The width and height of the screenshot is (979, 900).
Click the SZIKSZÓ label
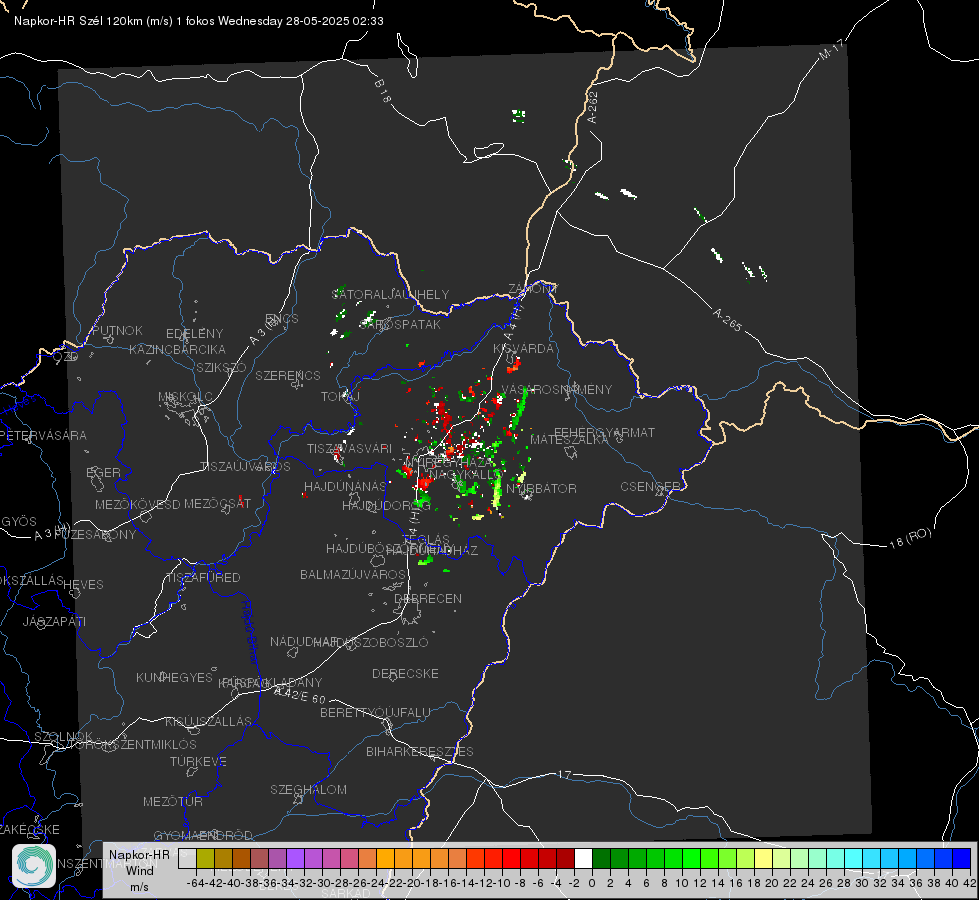click(x=221, y=368)
